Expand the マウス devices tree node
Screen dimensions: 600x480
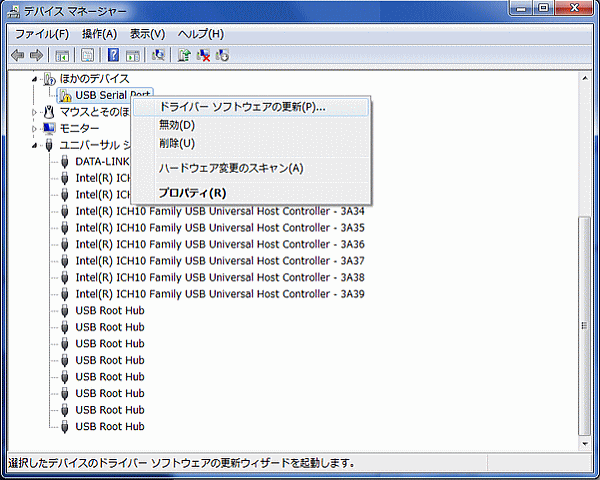pyautogui.click(x=34, y=112)
